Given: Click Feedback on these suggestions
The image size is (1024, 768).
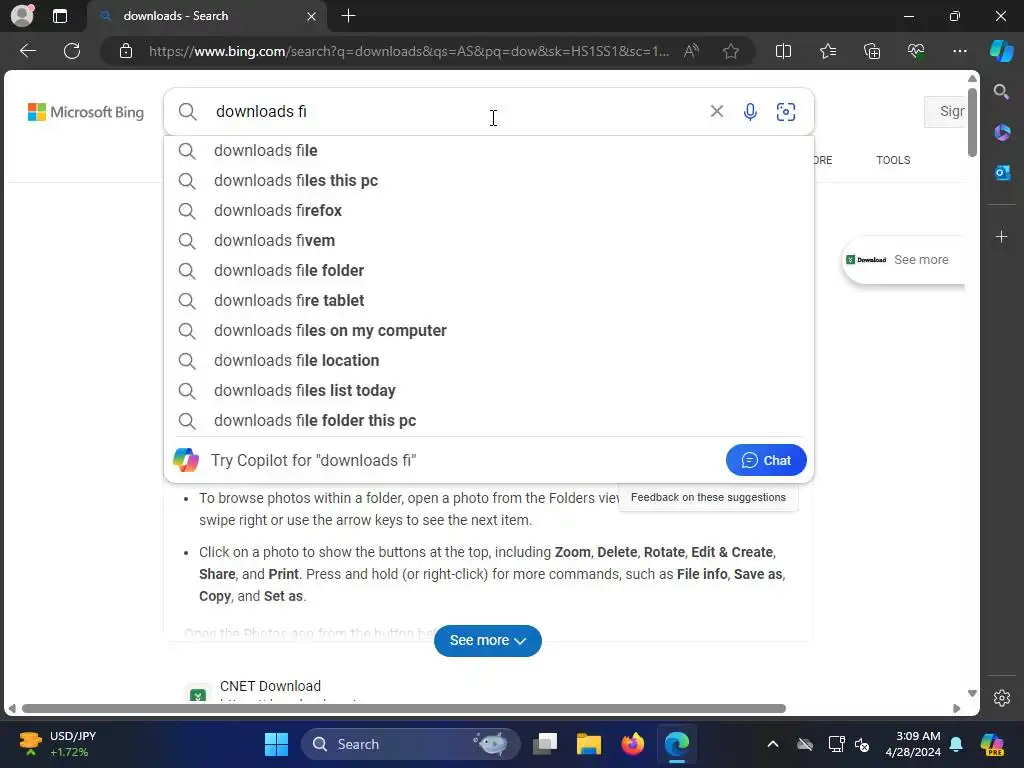Looking at the screenshot, I should tap(708, 498).
